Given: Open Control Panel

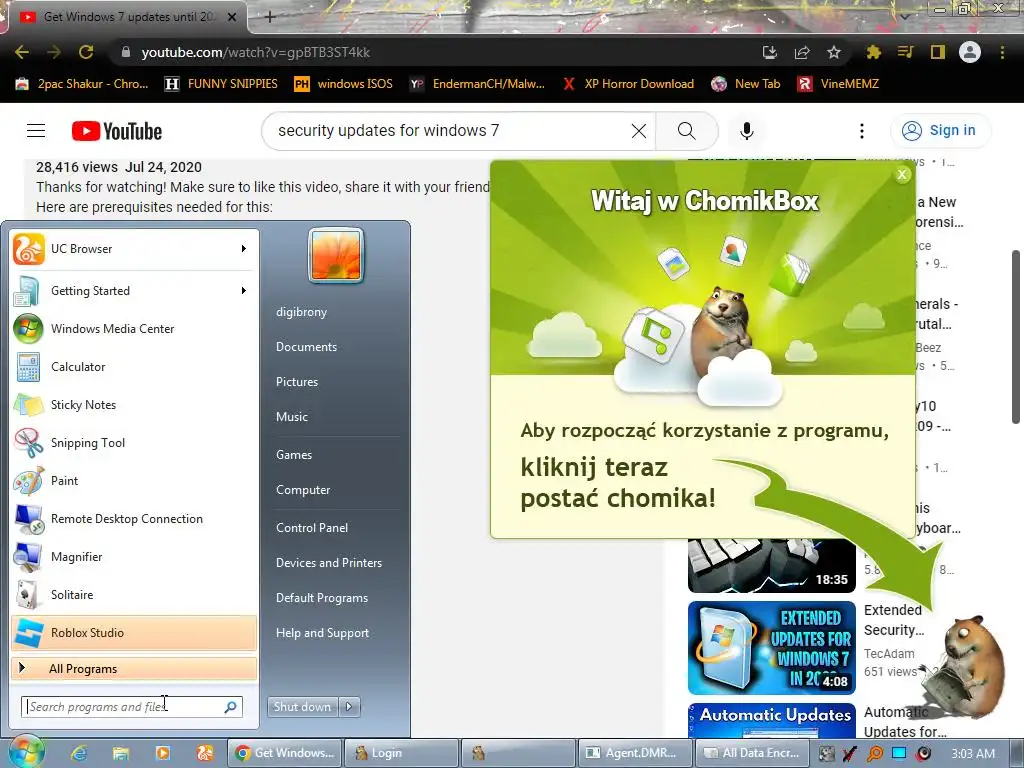Looking at the screenshot, I should 312,528.
